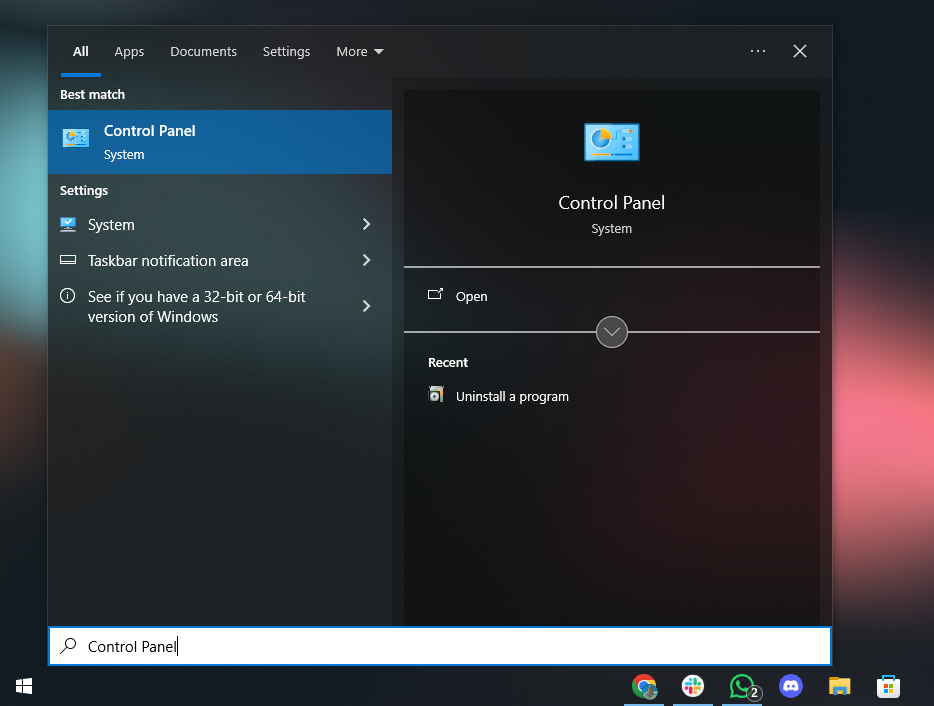The width and height of the screenshot is (934, 706).
Task: Launch Slack from the taskbar
Action: click(693, 686)
